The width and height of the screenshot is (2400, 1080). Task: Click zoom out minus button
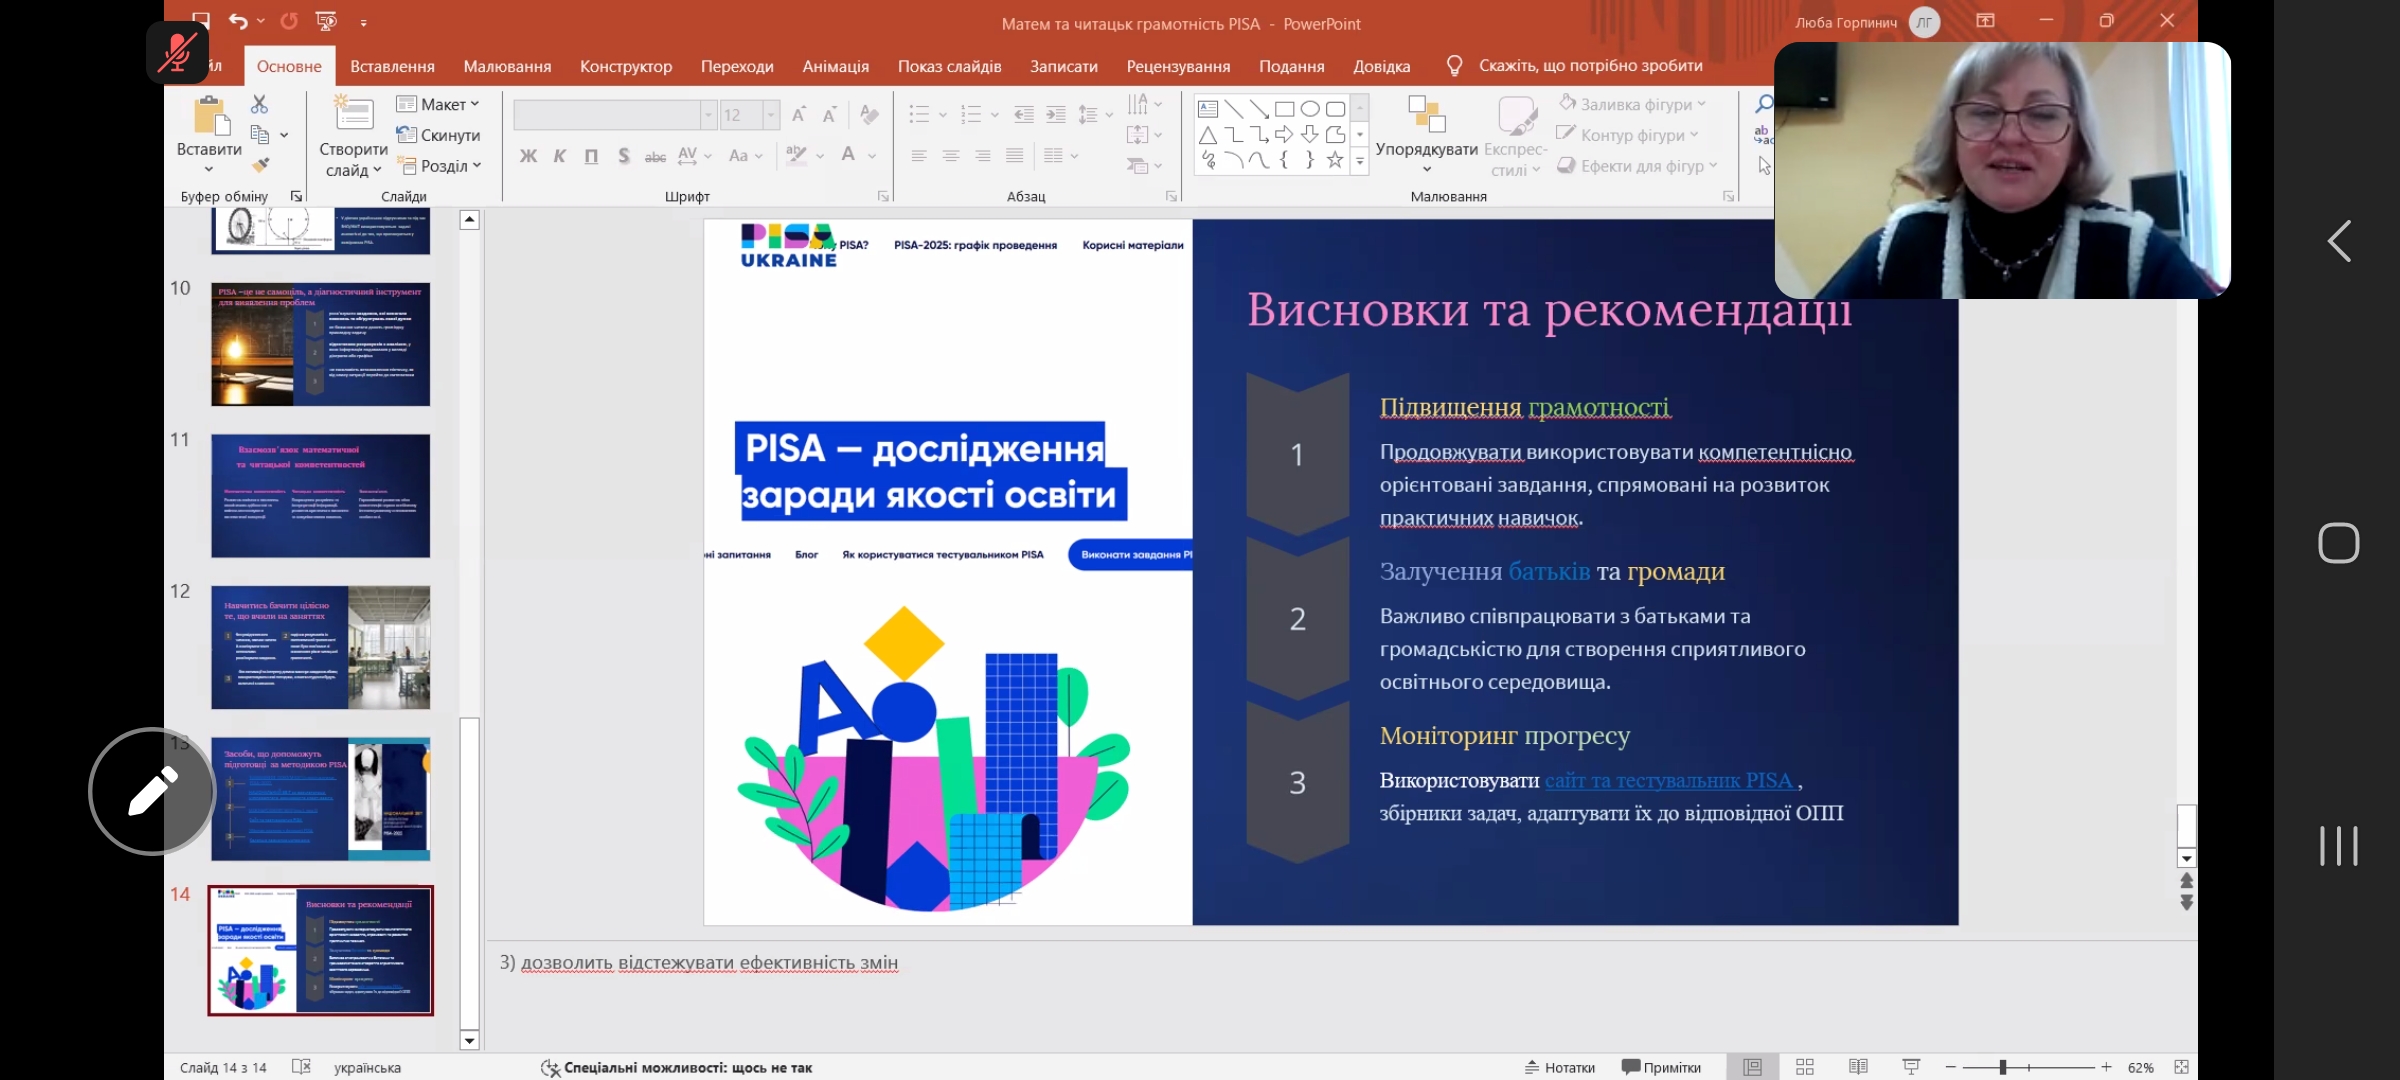click(1950, 1067)
